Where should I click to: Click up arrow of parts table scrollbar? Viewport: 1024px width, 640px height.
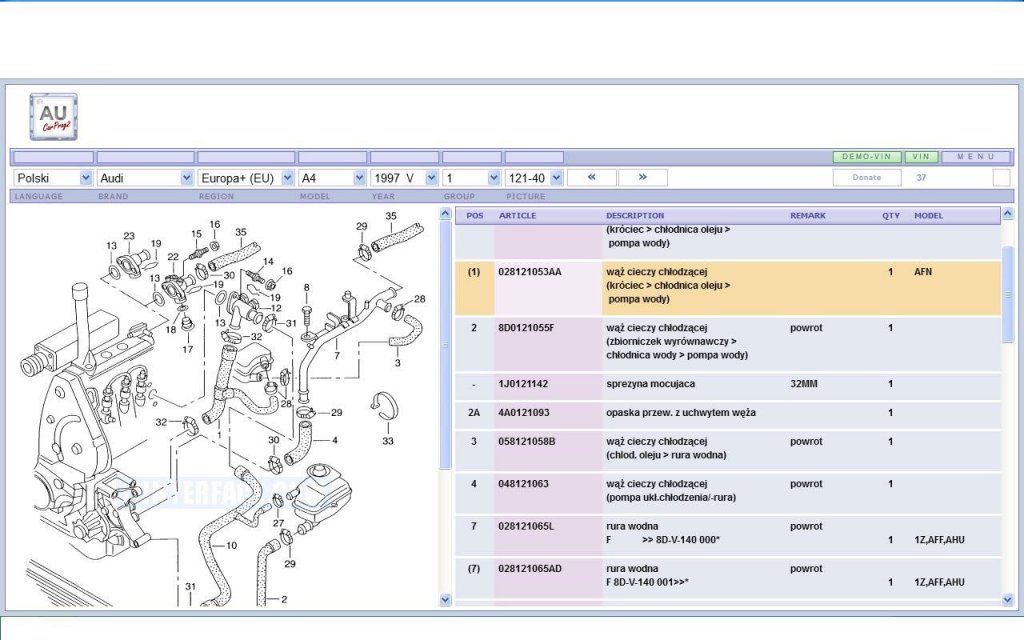[x=1007, y=214]
